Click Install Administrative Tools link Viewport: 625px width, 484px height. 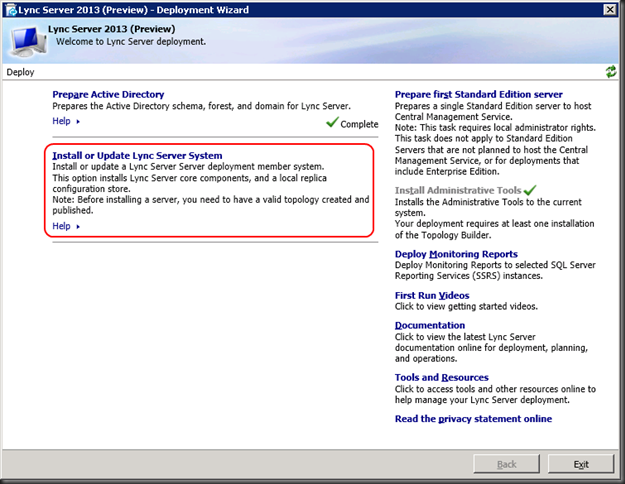(x=458, y=191)
